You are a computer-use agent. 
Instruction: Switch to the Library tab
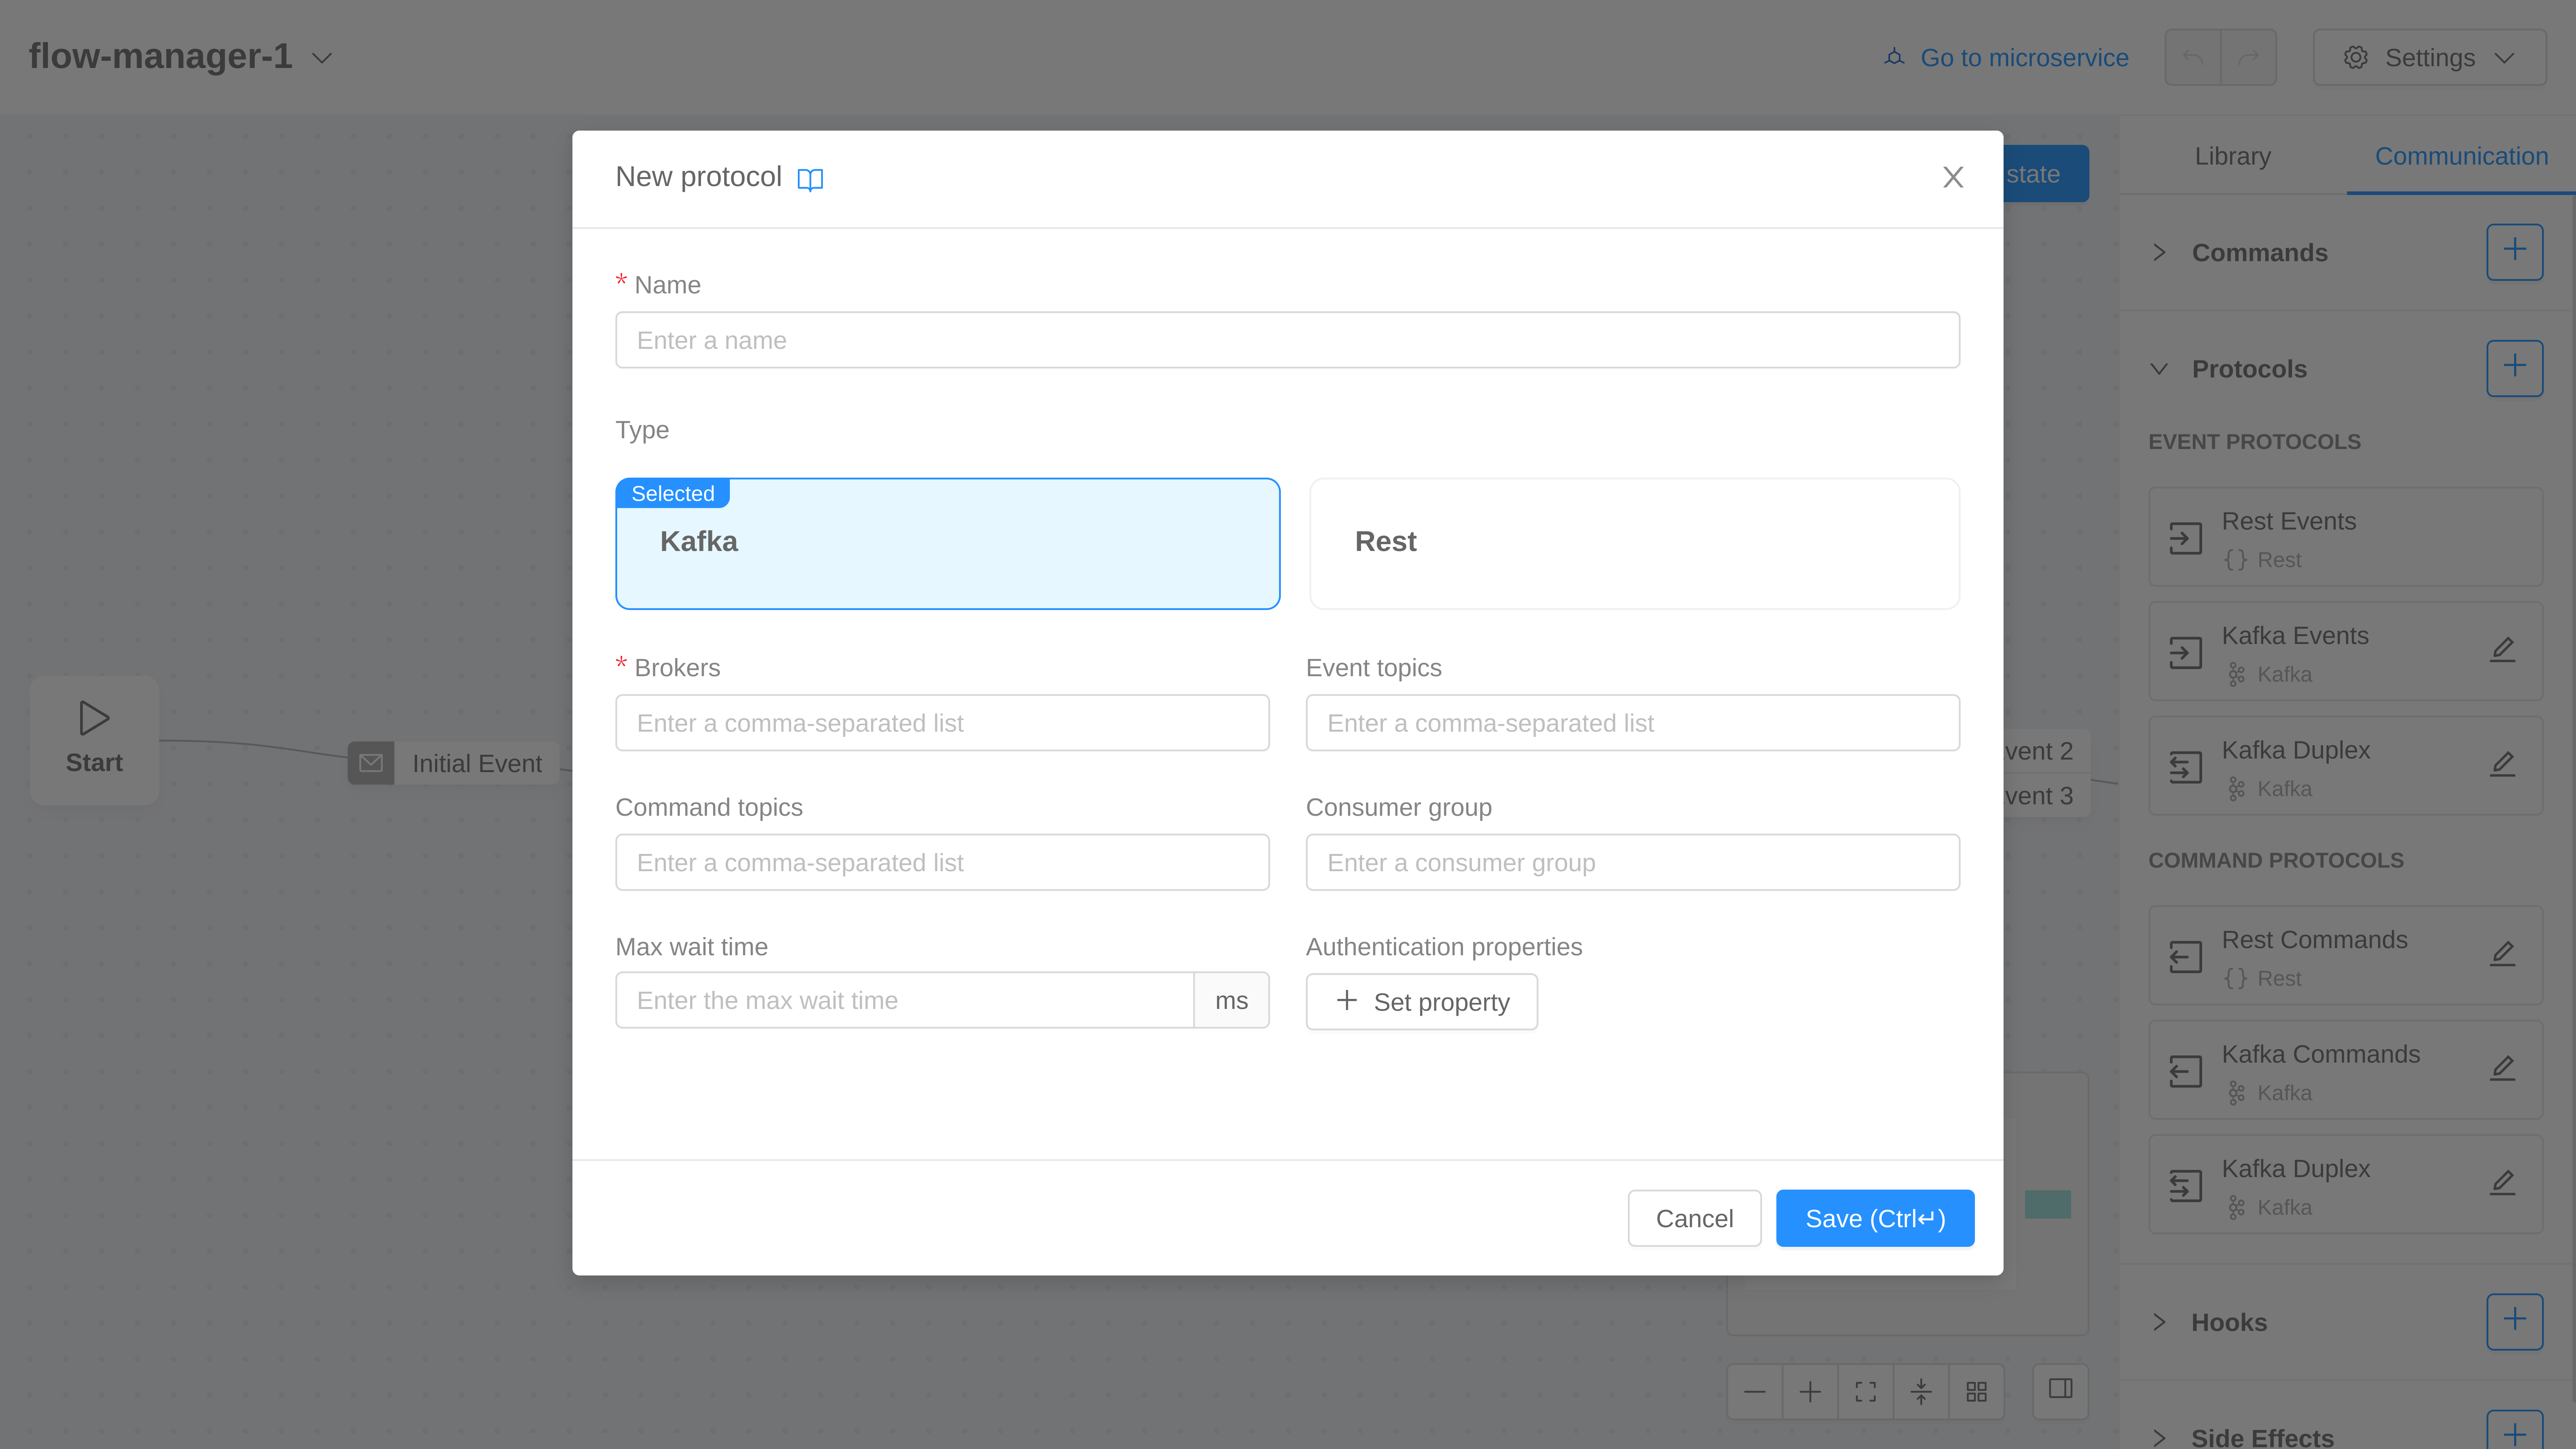pyautogui.click(x=2232, y=156)
